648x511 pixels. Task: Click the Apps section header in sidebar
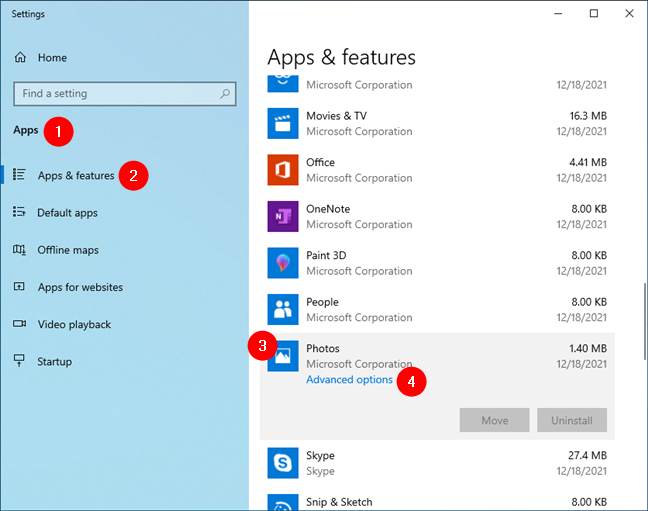pos(26,130)
